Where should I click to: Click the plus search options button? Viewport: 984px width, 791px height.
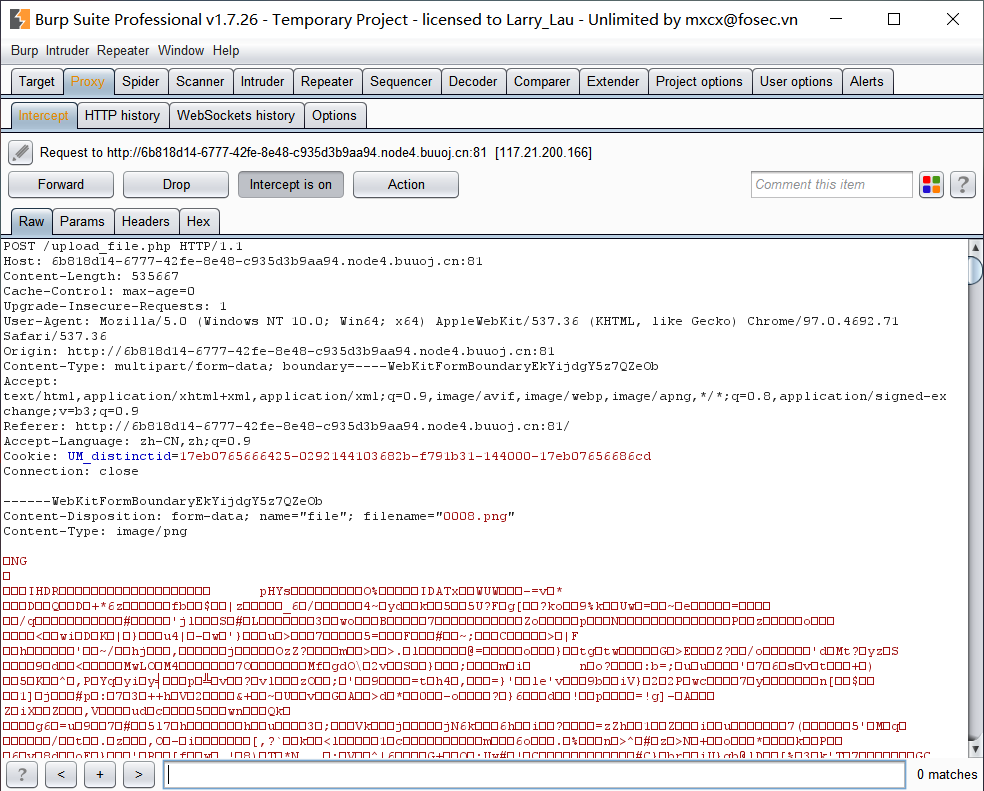click(100, 774)
